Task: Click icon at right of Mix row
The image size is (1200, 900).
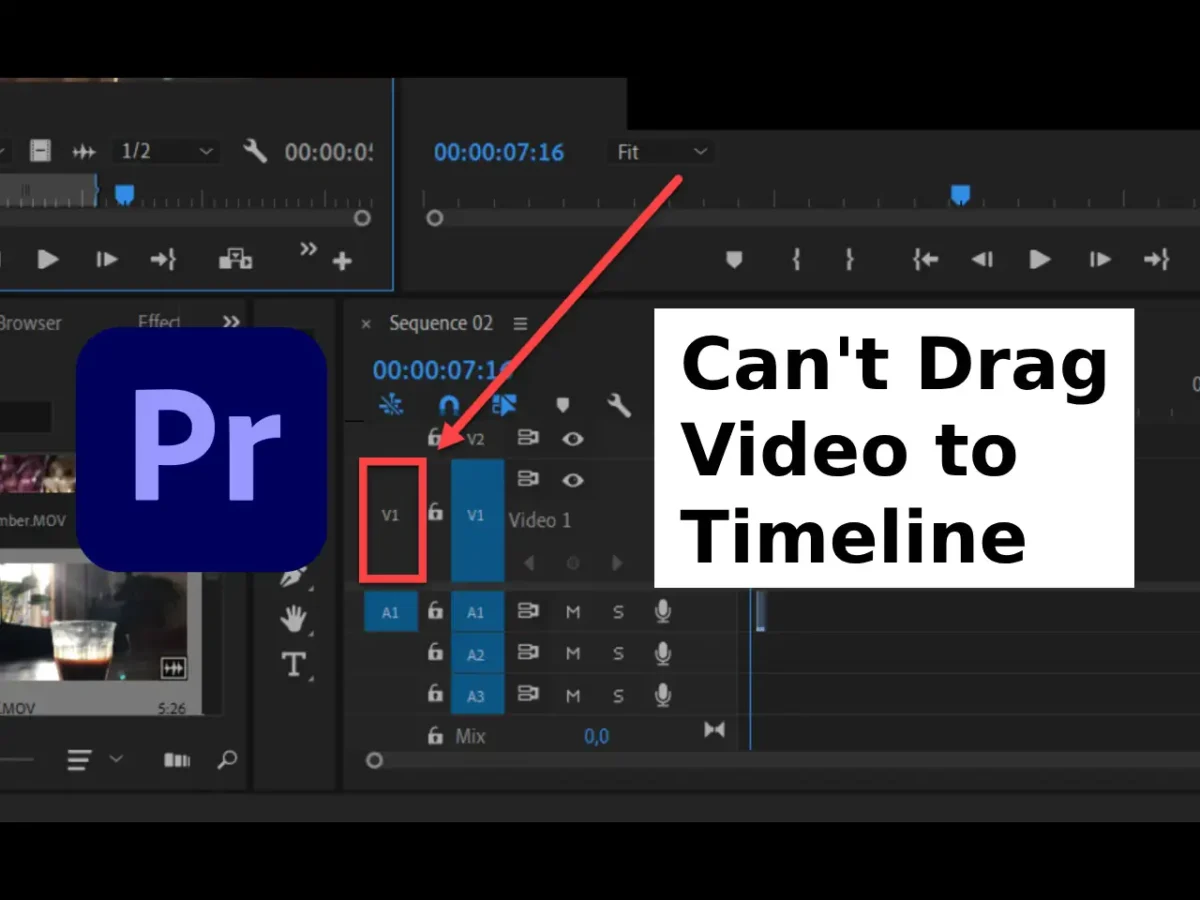Action: pyautogui.click(x=714, y=730)
